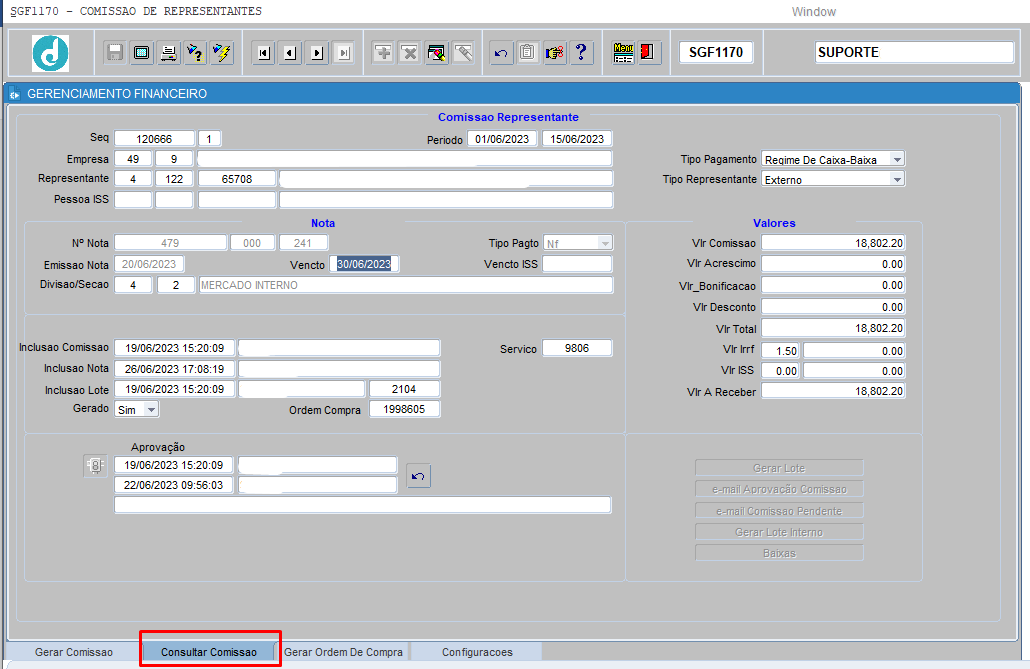Click e-mail Comissao Pendente button
This screenshot has width=1030, height=669.
point(779,511)
